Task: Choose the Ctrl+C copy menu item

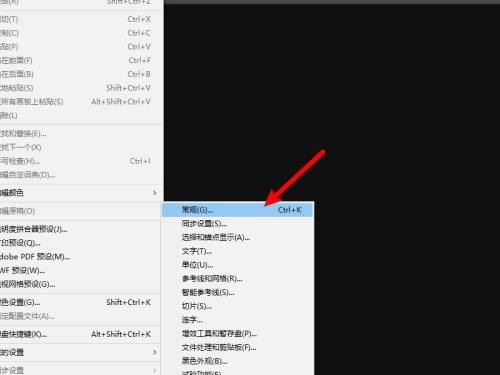Action: tap(80, 33)
